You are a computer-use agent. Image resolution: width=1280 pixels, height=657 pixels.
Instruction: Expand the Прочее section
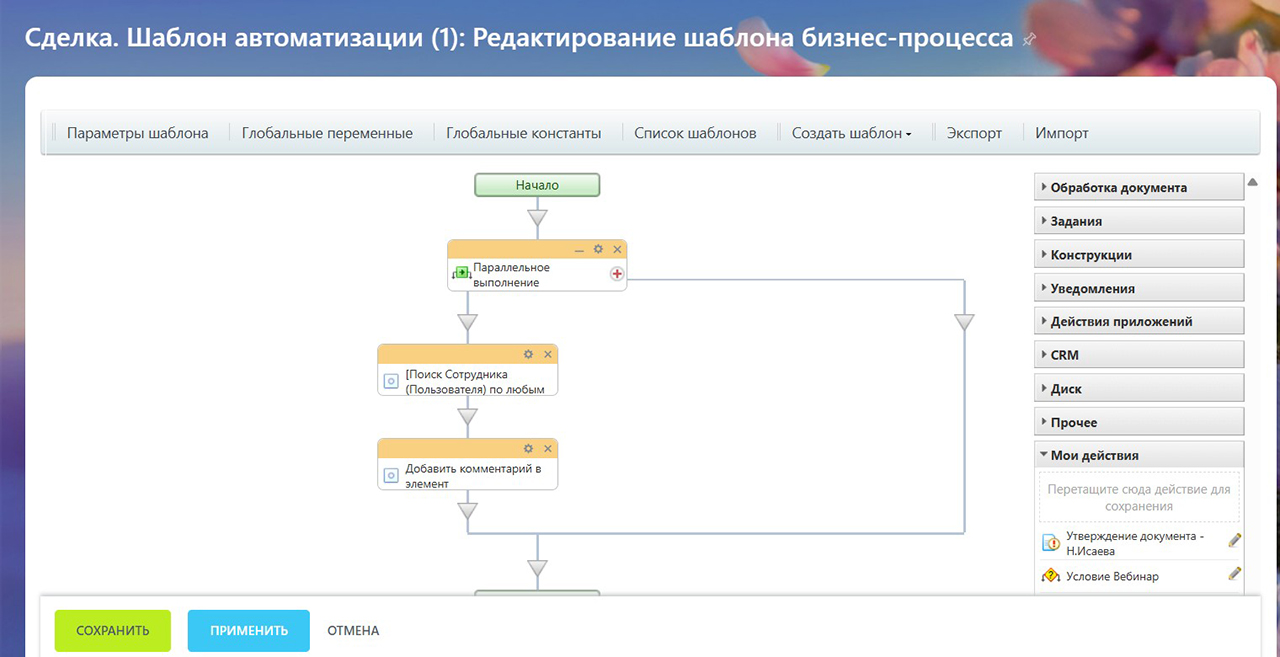click(1139, 422)
